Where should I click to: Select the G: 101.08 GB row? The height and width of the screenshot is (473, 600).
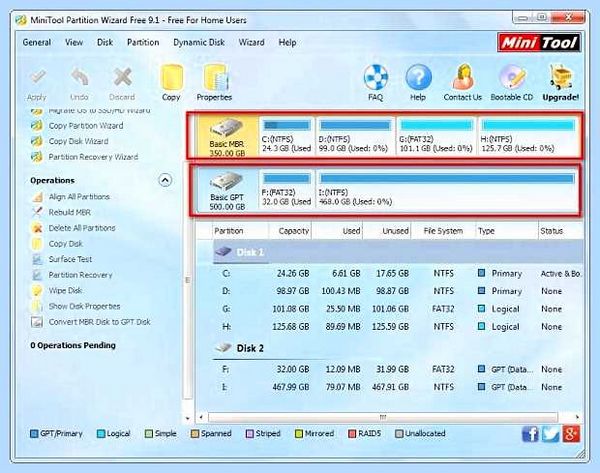(x=398, y=309)
